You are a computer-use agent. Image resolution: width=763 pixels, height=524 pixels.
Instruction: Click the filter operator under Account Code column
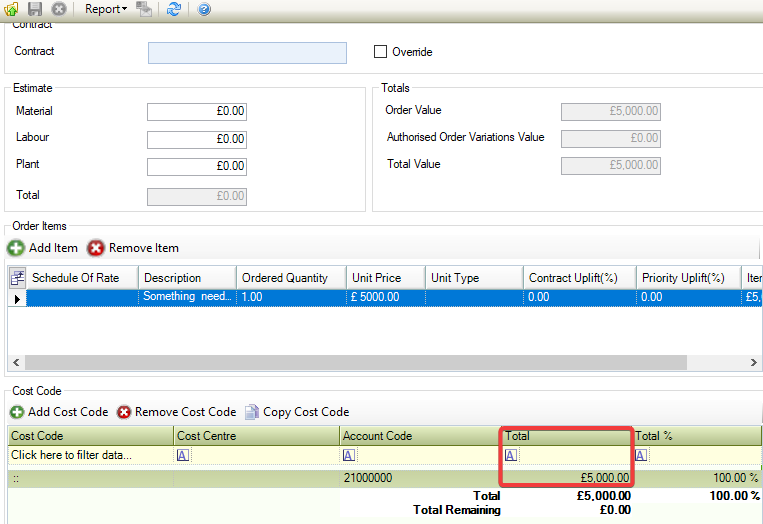click(349, 455)
